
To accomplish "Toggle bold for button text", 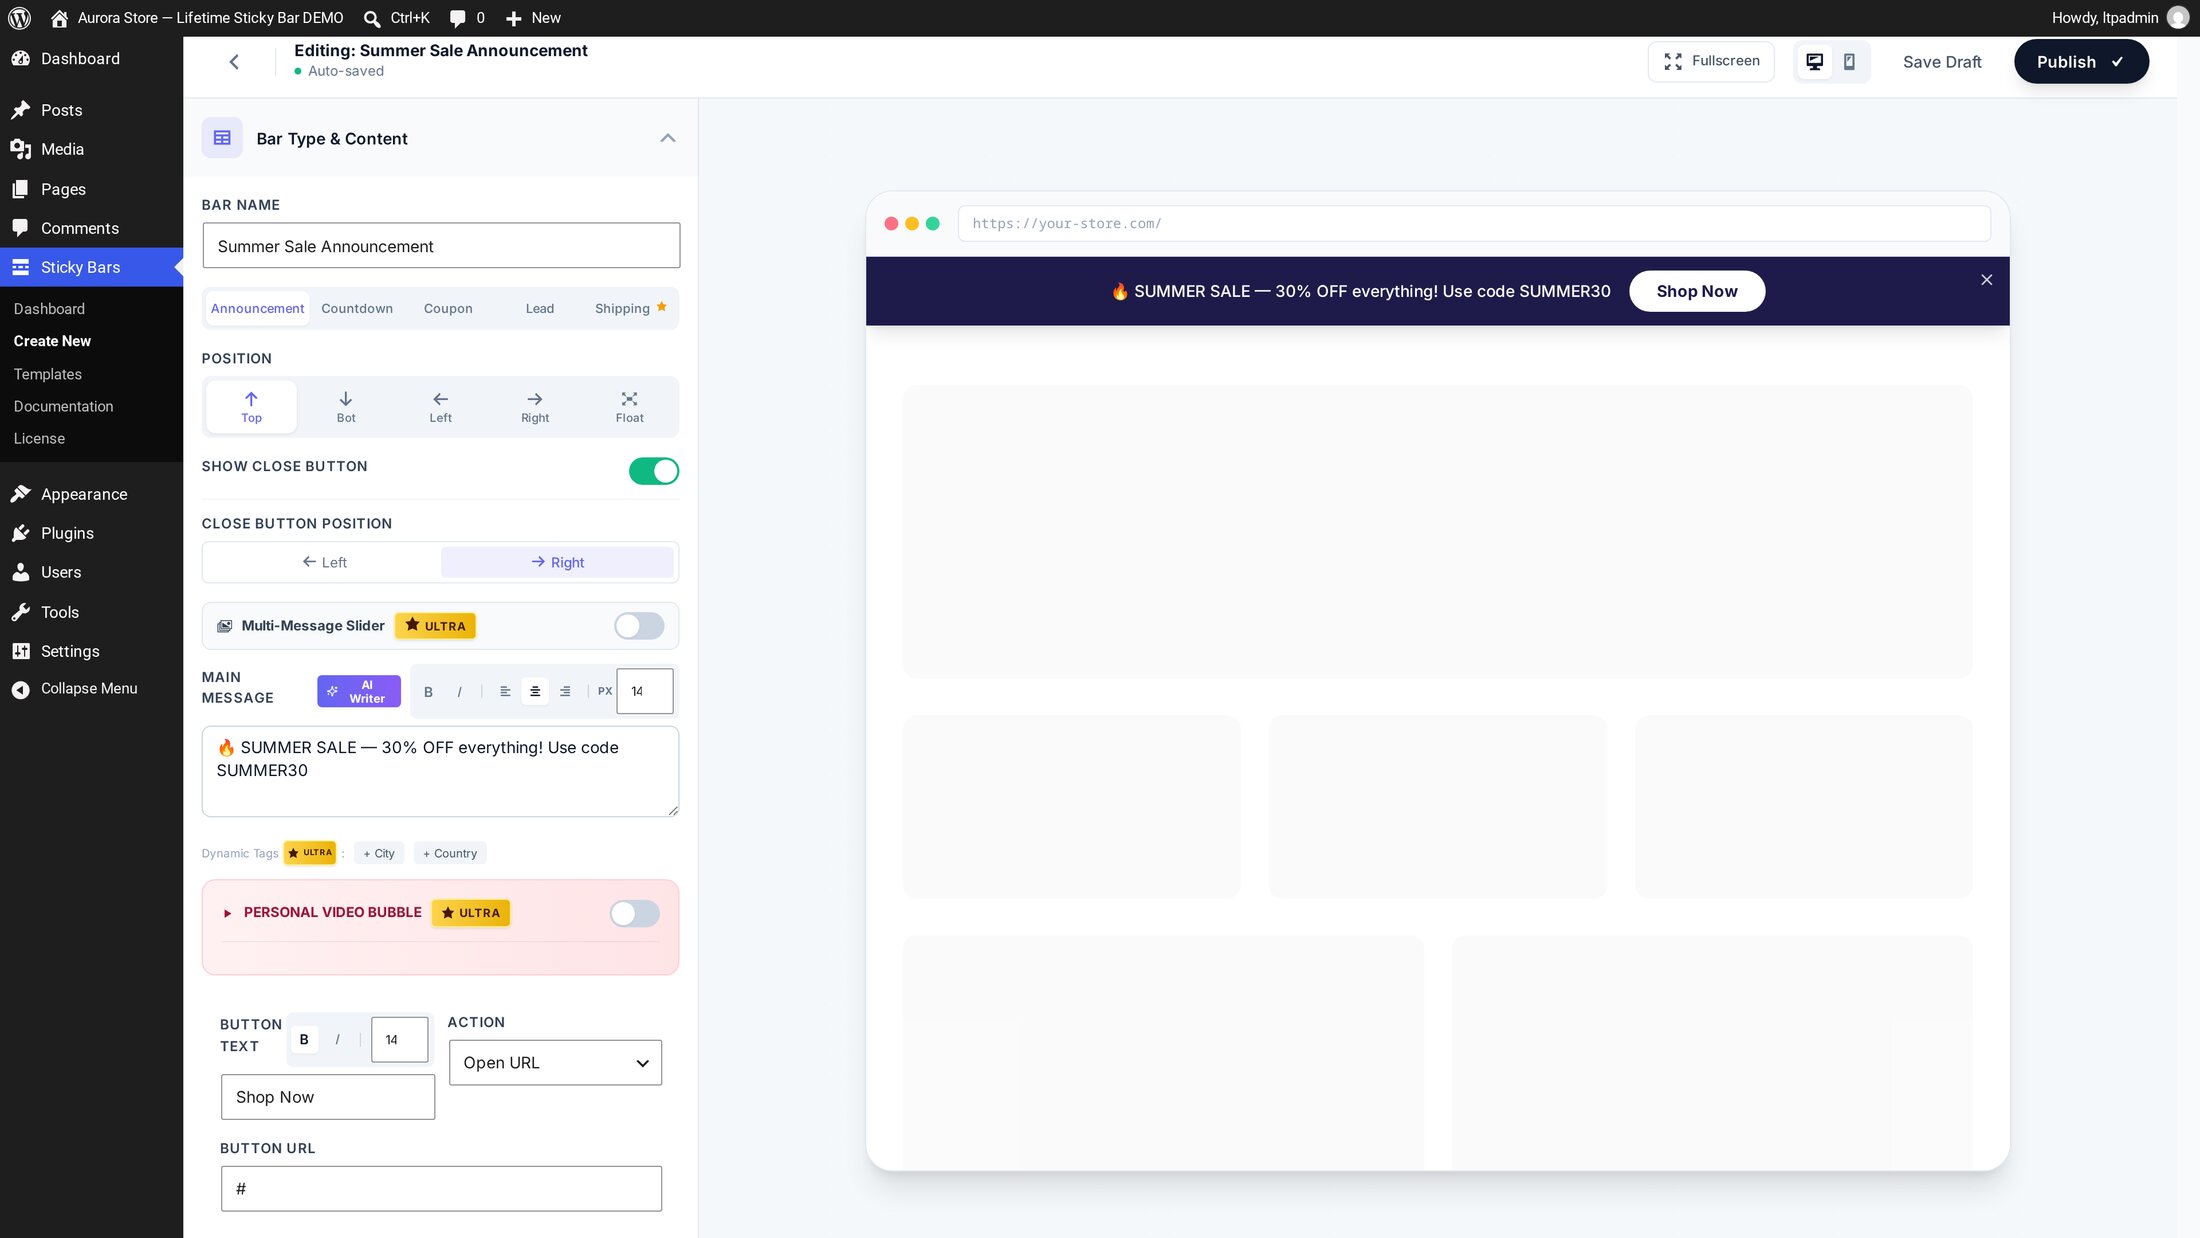I will 304,1040.
